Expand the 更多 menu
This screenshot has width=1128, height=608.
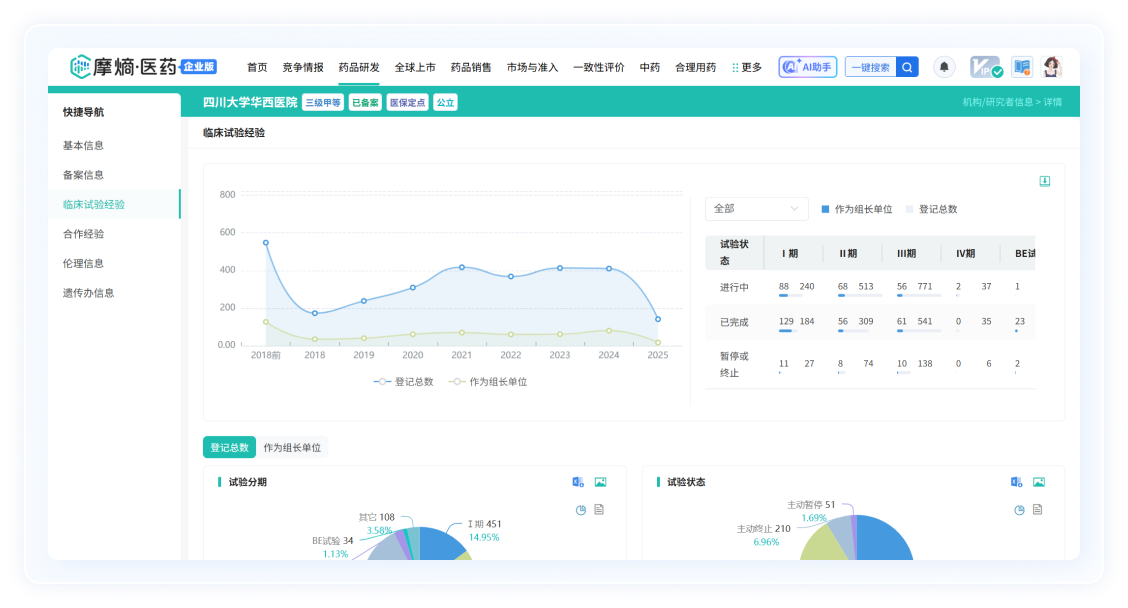click(747, 67)
